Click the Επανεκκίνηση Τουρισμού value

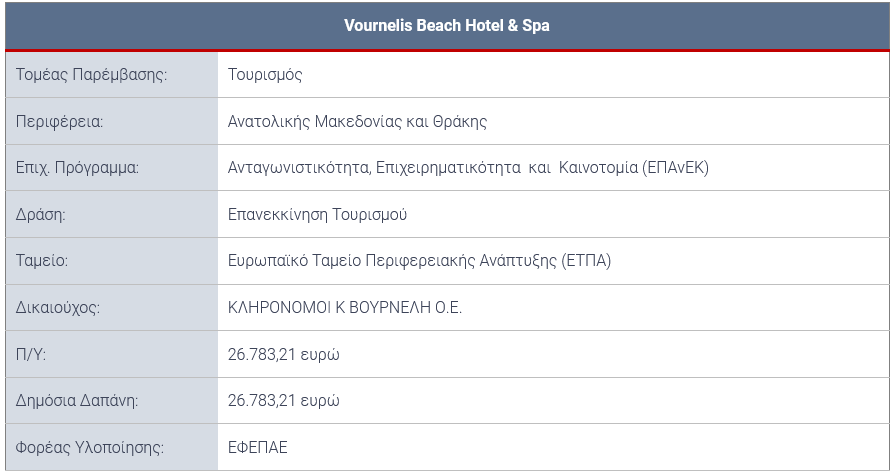point(317,214)
